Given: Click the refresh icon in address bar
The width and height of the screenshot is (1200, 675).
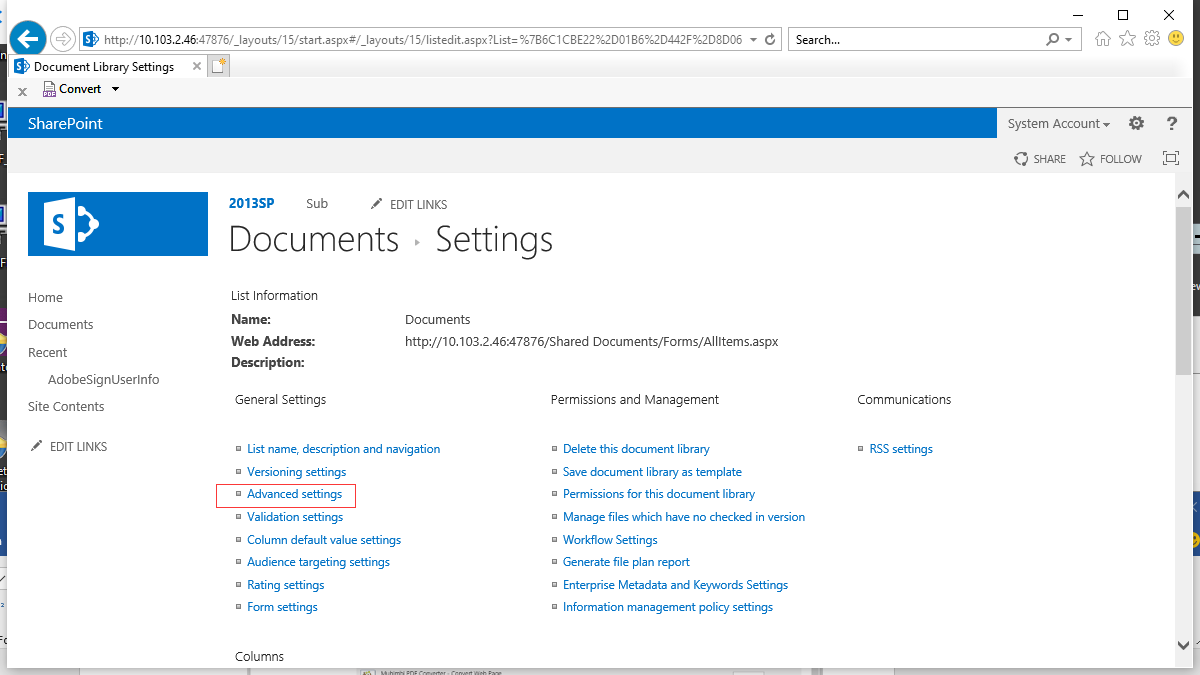Looking at the screenshot, I should [770, 40].
